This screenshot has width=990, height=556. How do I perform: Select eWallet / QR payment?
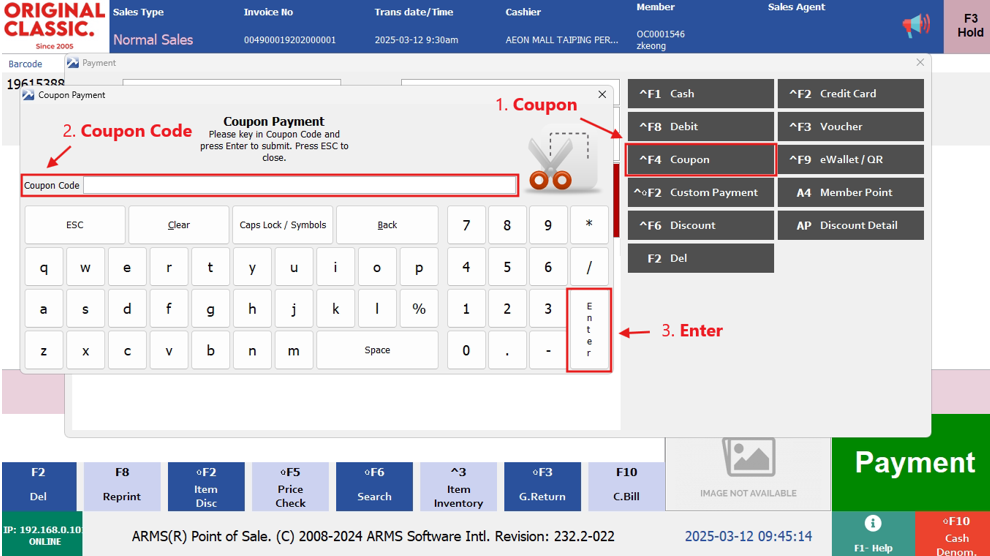pyautogui.click(x=850, y=160)
